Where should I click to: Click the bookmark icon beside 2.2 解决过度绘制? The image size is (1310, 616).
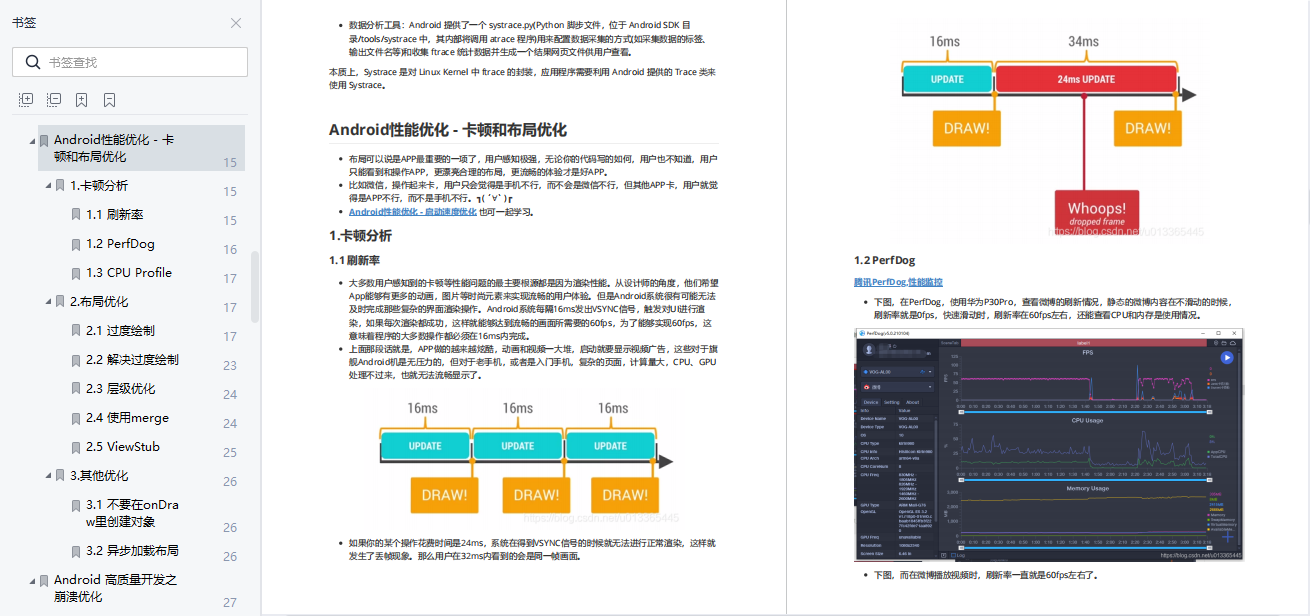(76, 360)
